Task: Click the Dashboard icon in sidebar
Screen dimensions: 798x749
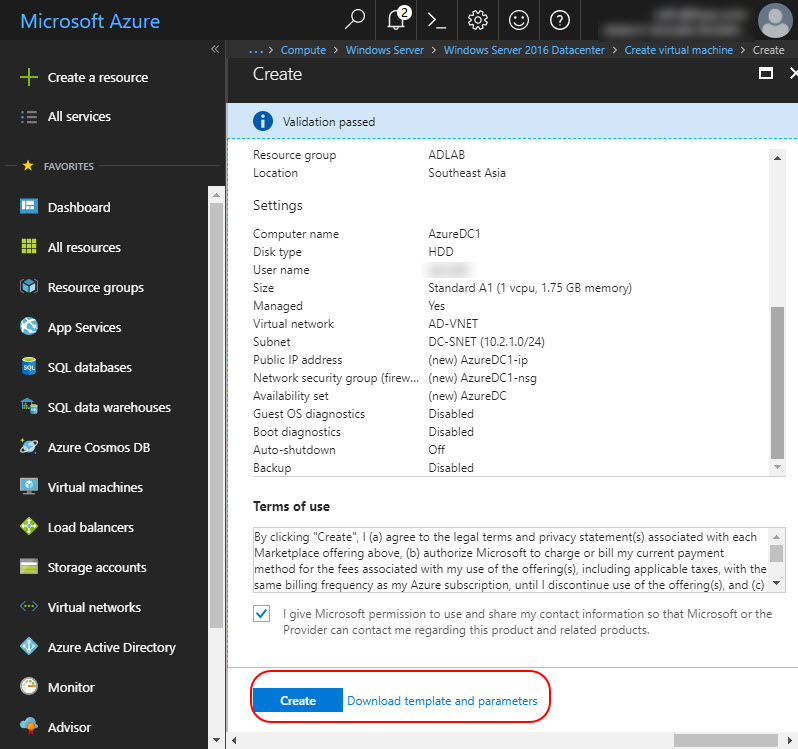Action: pyautogui.click(x=29, y=207)
